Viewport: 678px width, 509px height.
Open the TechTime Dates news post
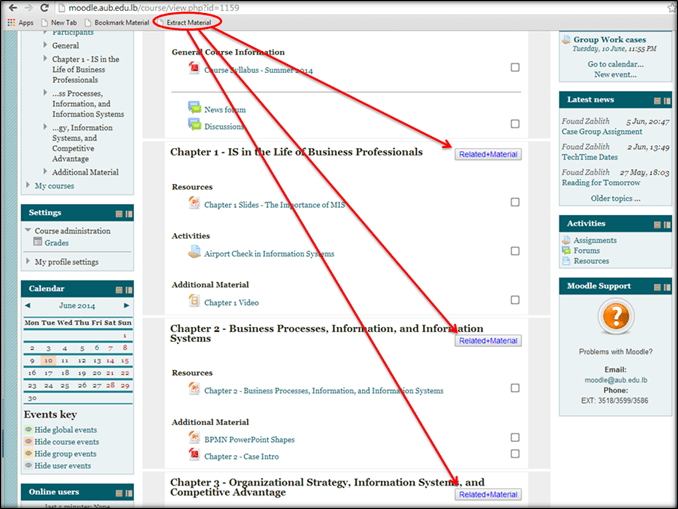pos(589,157)
